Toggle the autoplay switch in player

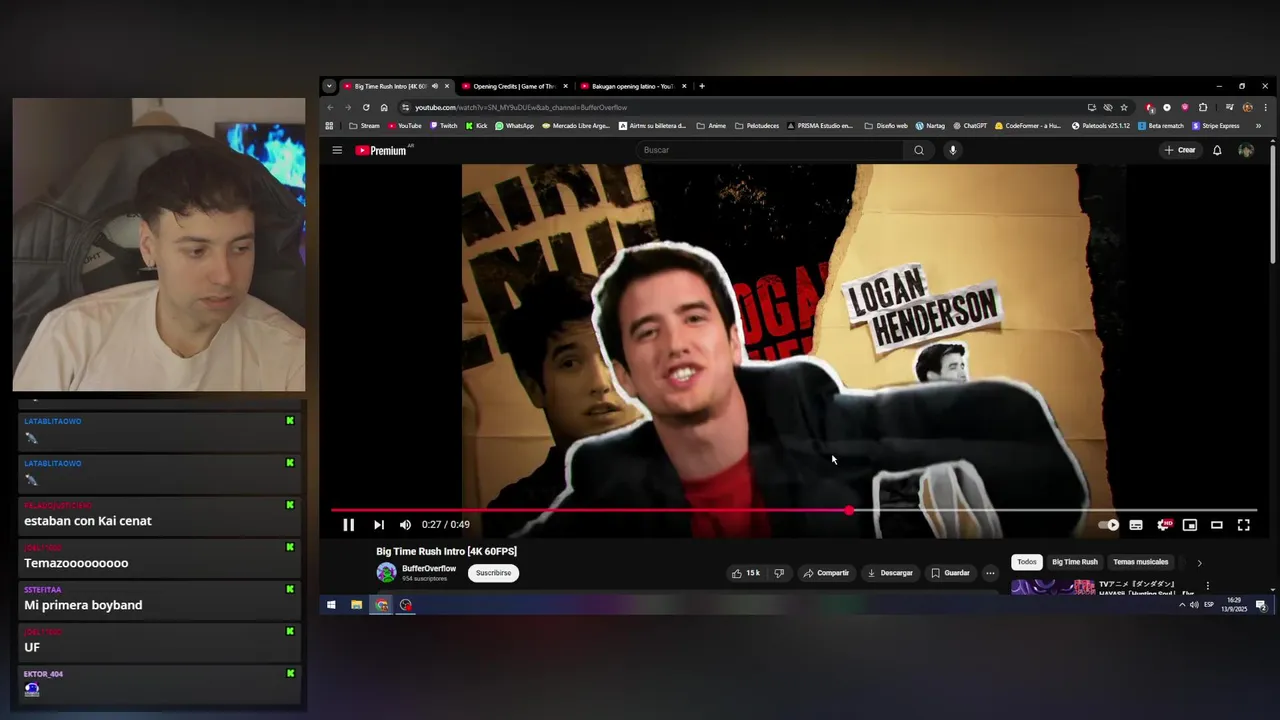(1109, 525)
